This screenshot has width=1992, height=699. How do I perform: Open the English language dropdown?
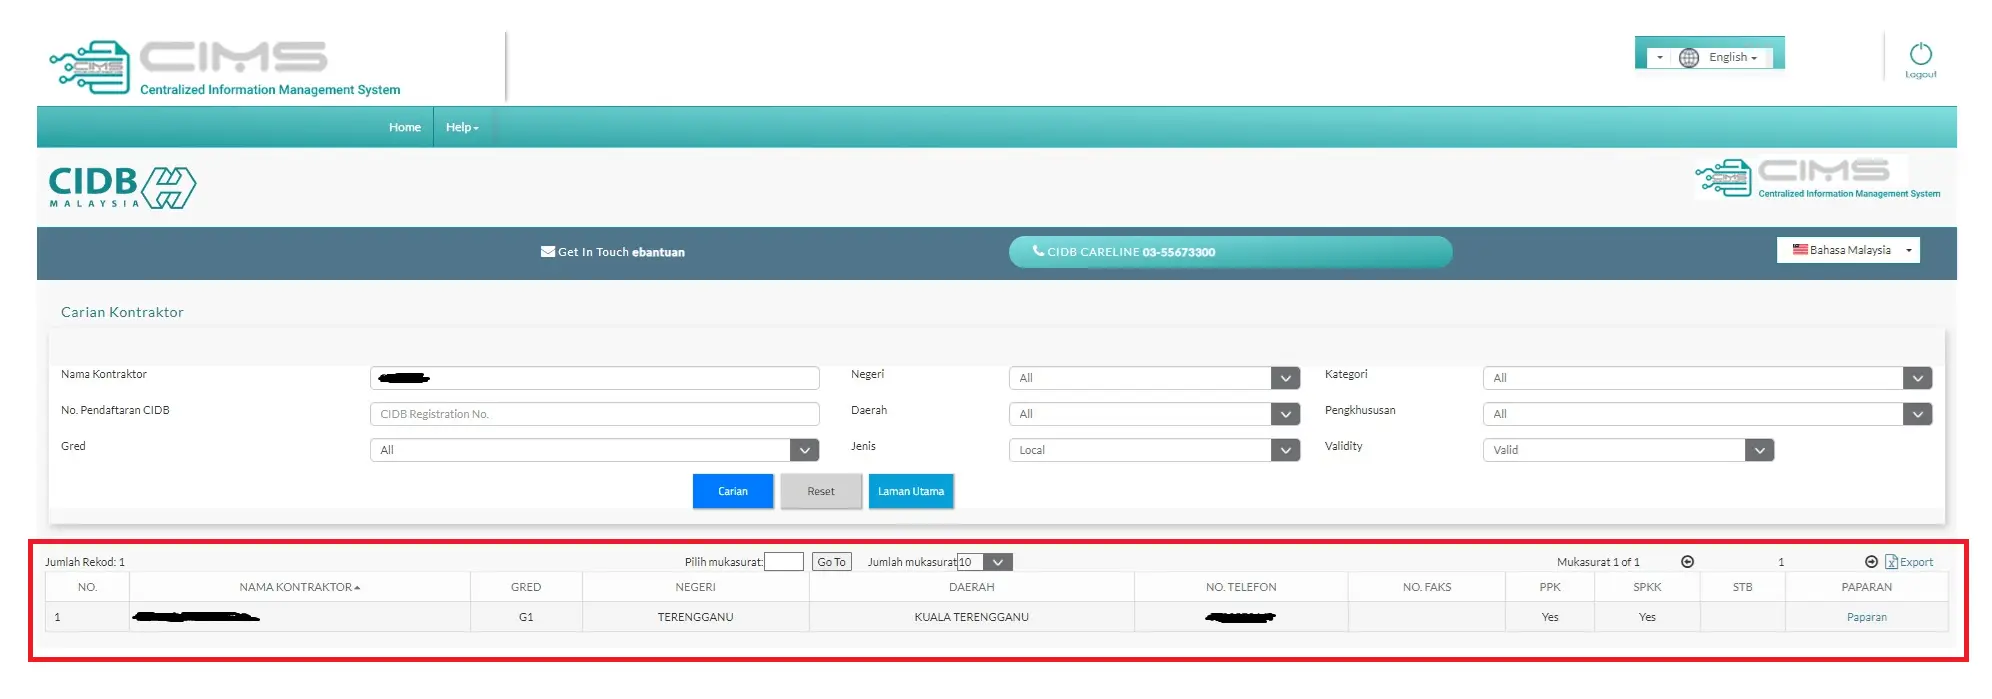click(x=1733, y=58)
